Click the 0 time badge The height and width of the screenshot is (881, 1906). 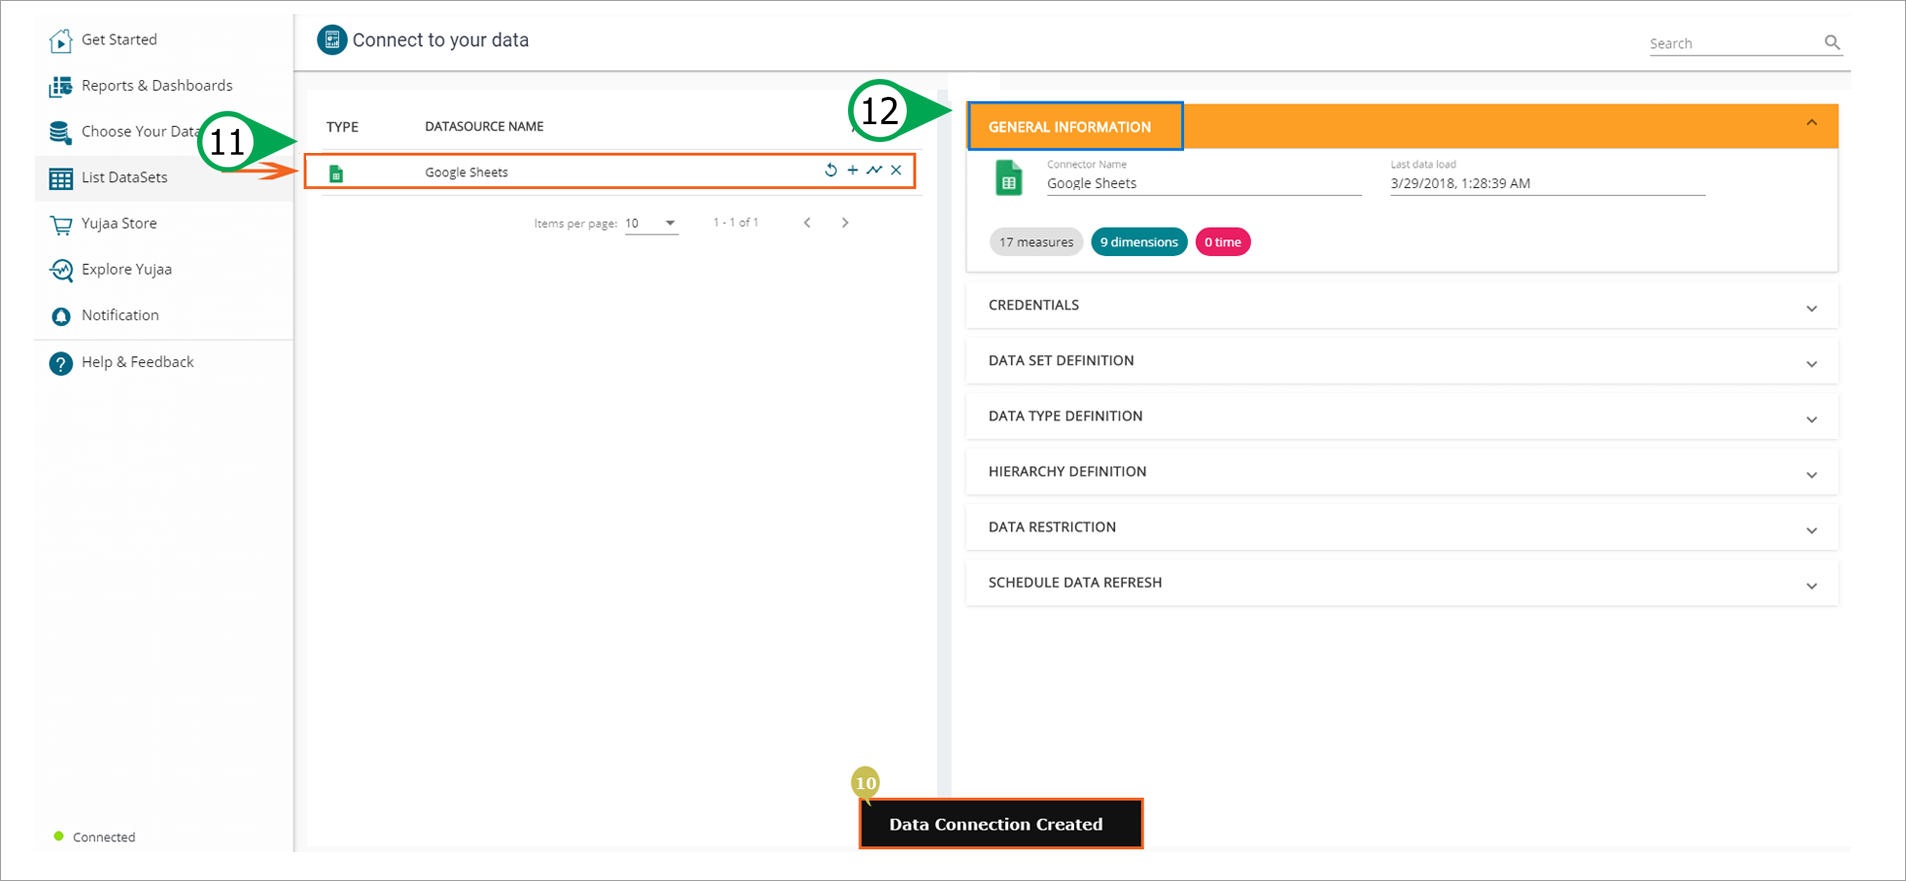pyautogui.click(x=1222, y=242)
